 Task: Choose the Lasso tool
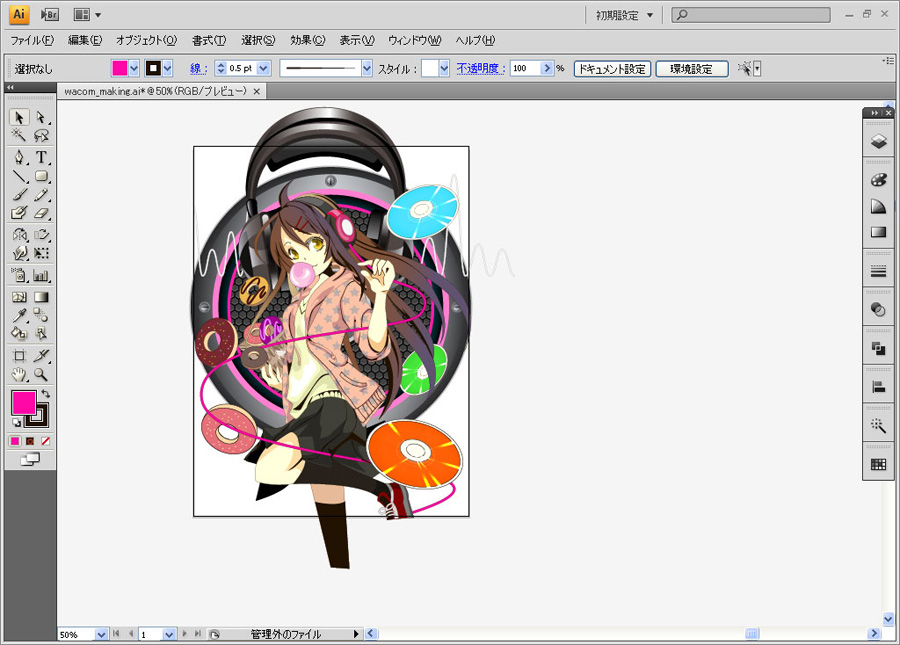coord(41,135)
